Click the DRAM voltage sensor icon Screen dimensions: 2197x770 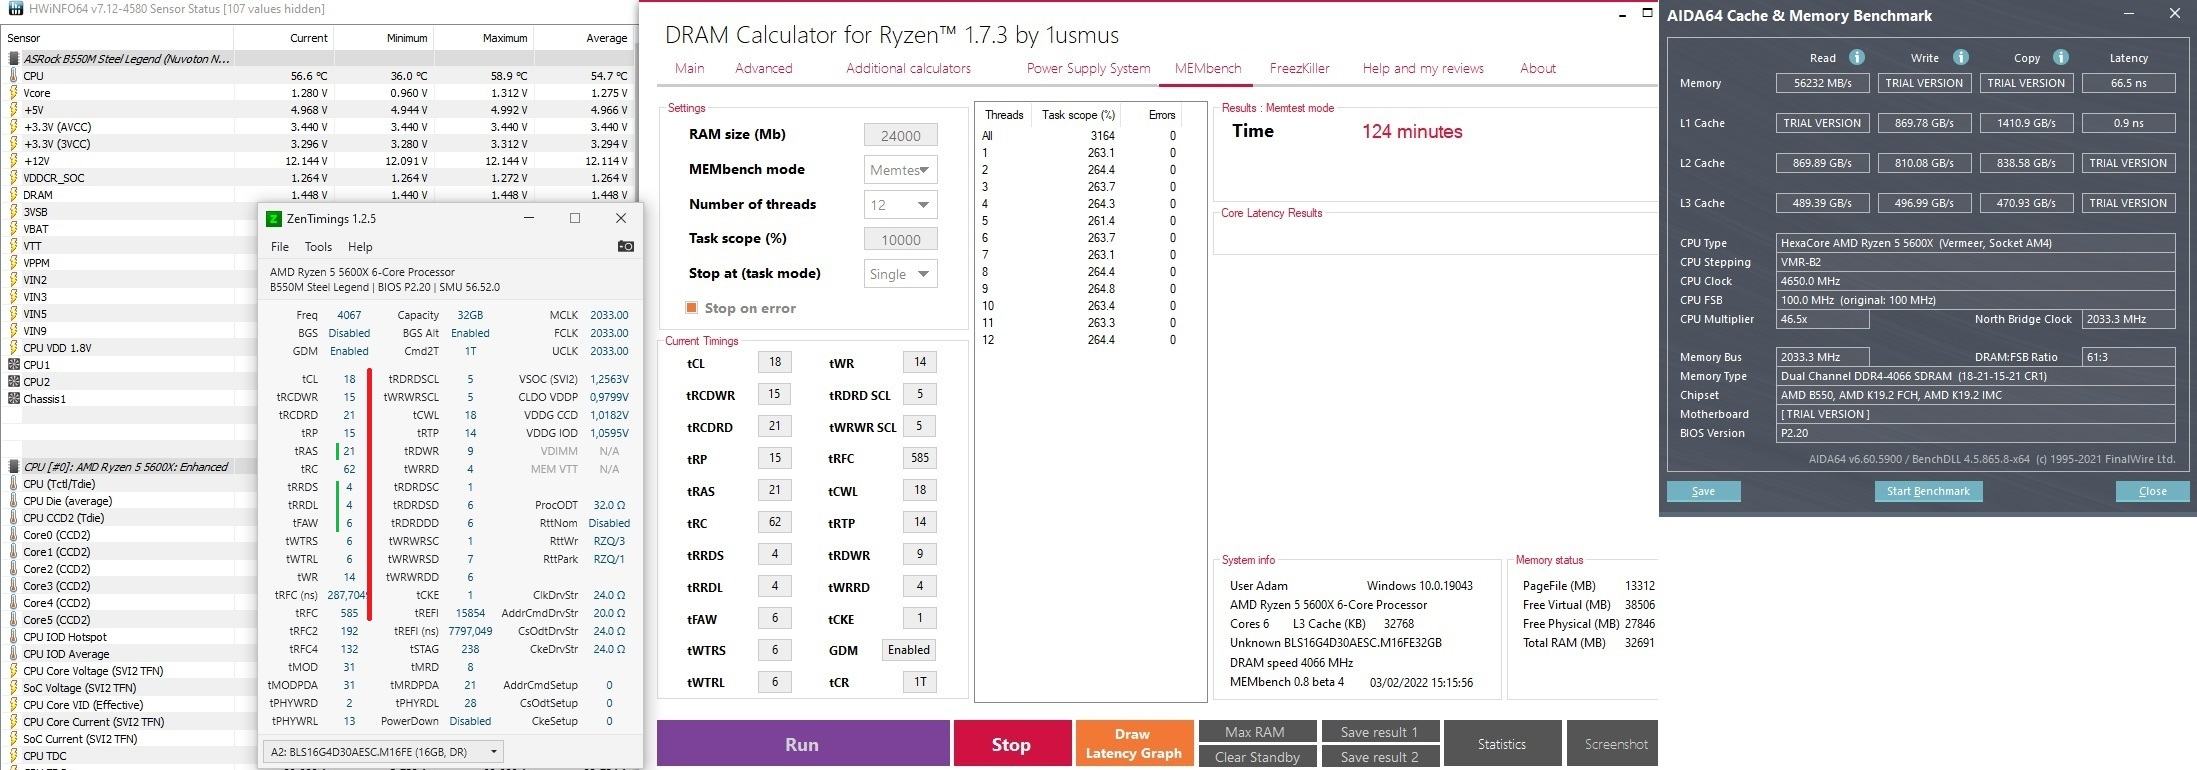coord(14,195)
